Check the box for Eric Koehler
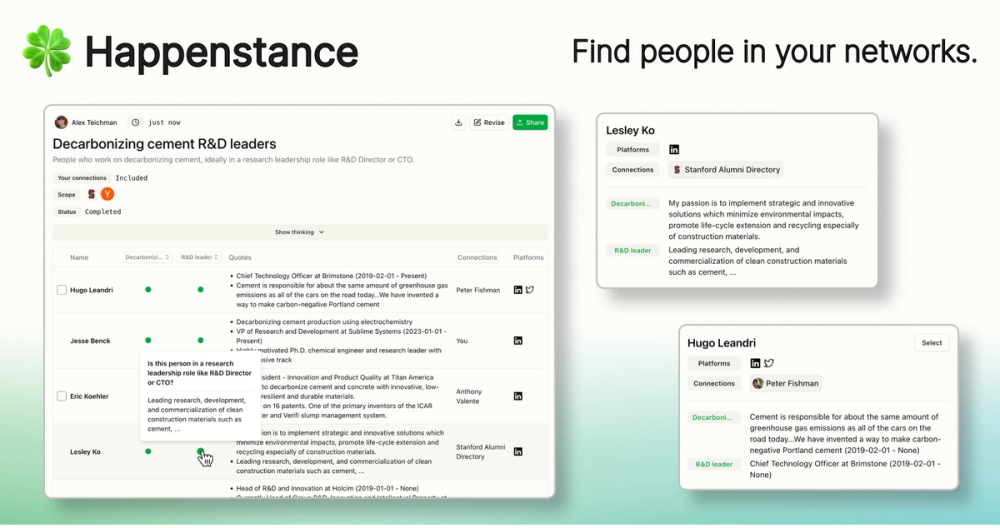 (61, 397)
